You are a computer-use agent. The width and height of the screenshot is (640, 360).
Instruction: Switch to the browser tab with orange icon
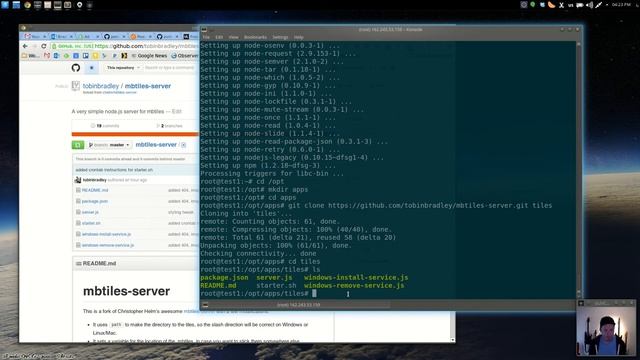140,37
